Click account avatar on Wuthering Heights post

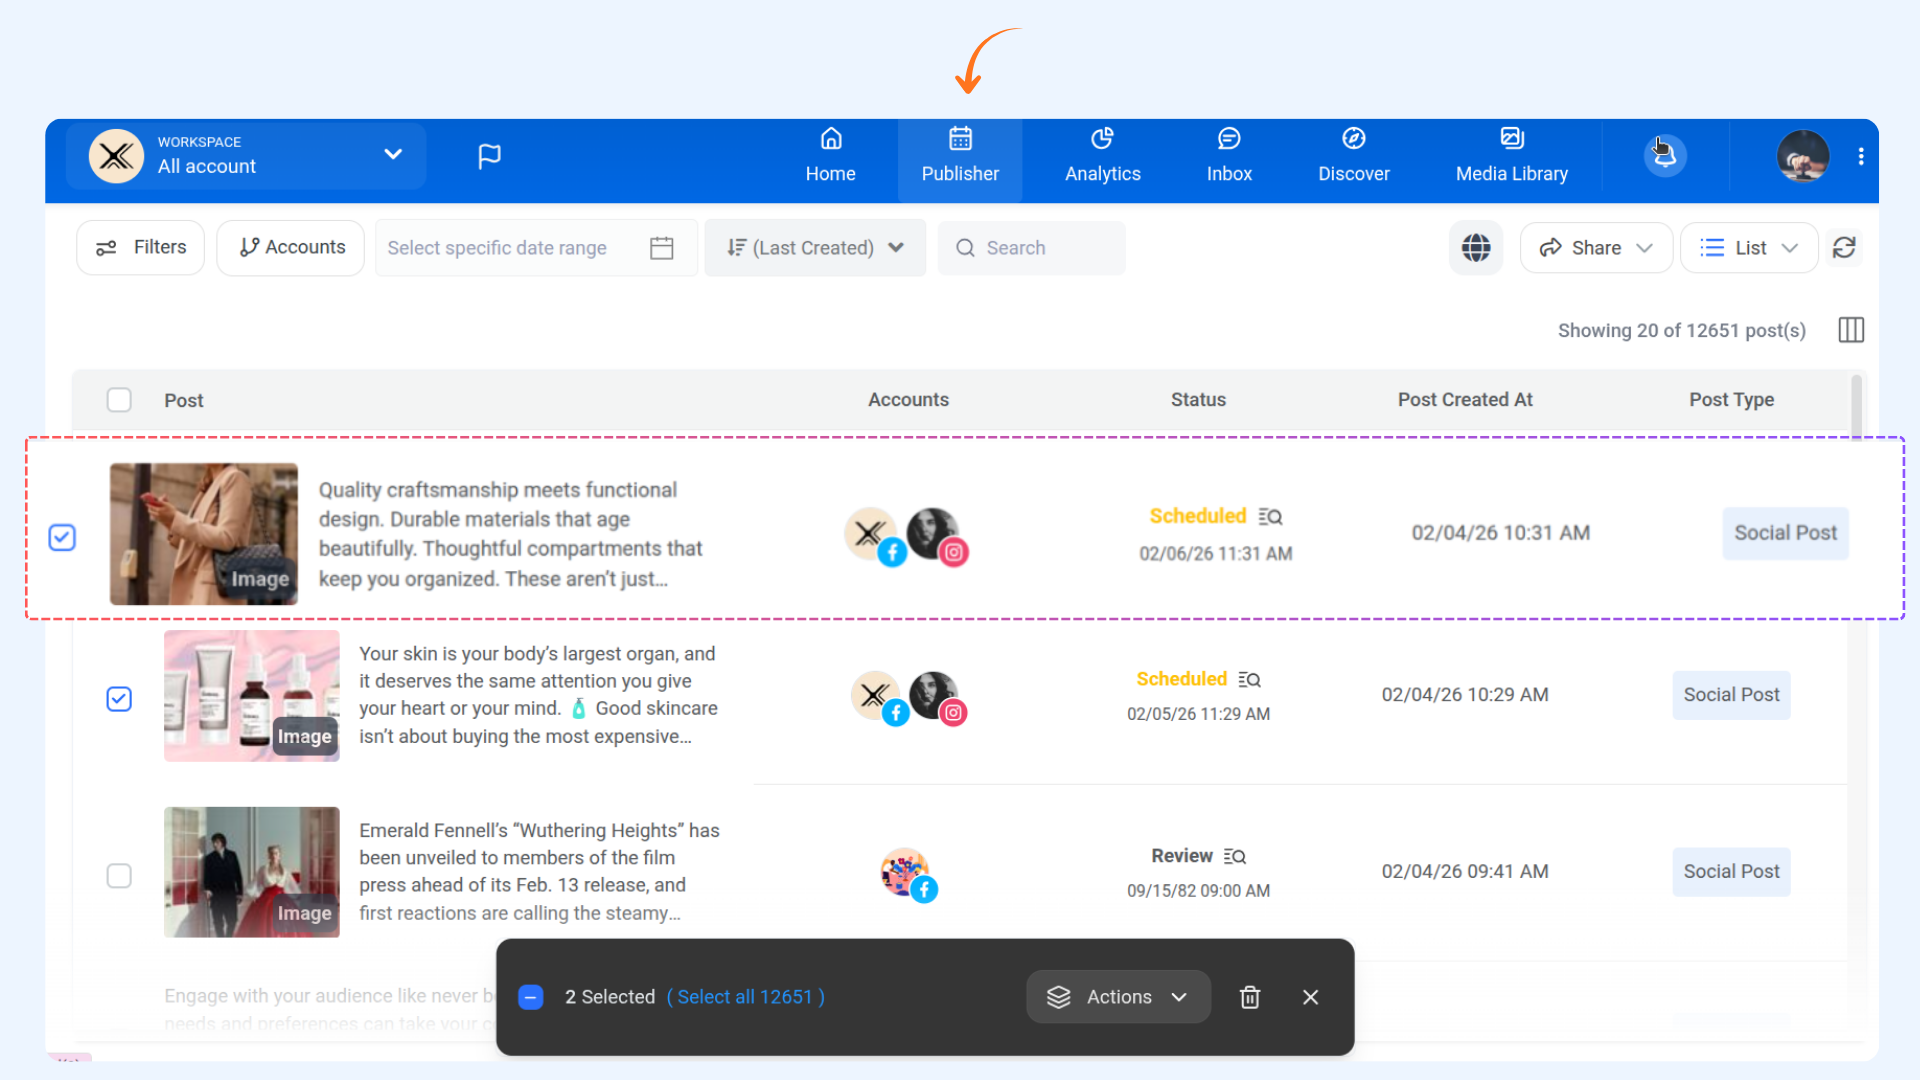click(x=908, y=874)
